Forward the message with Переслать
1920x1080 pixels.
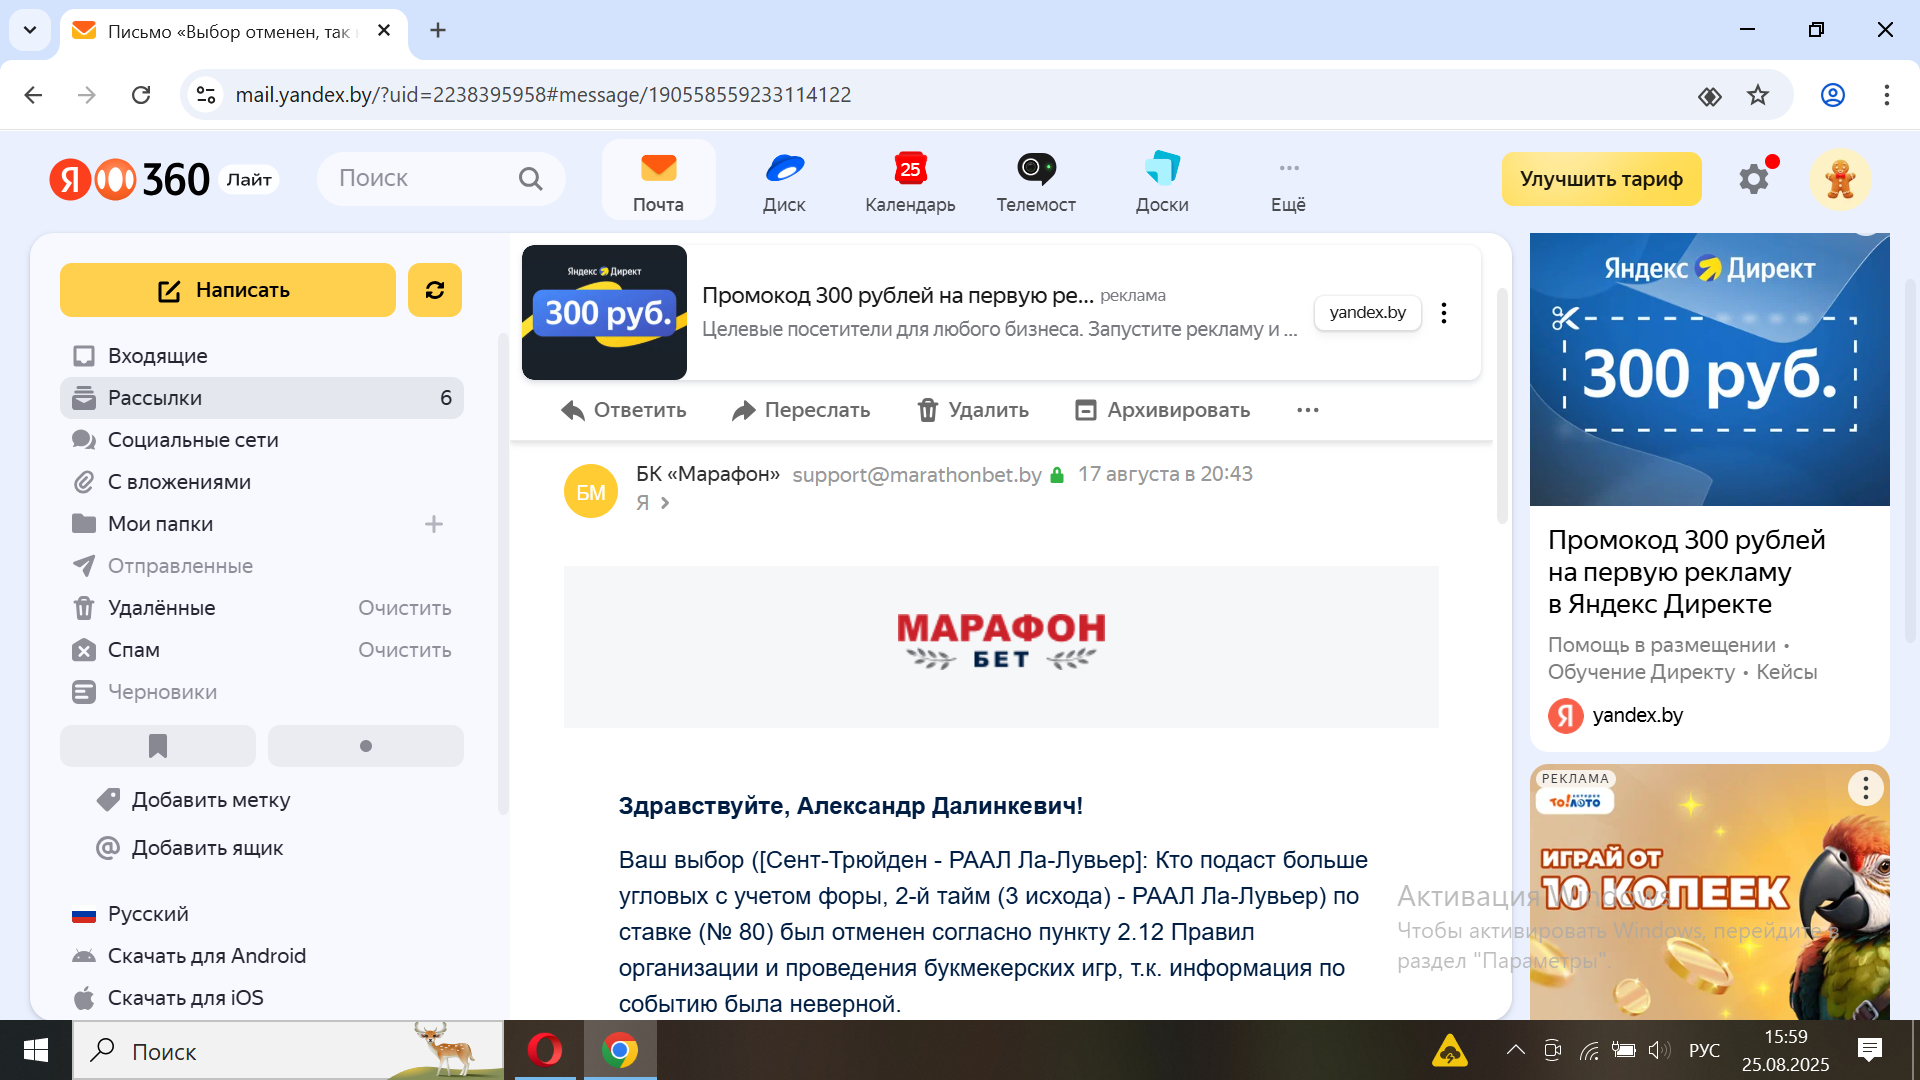pos(801,410)
